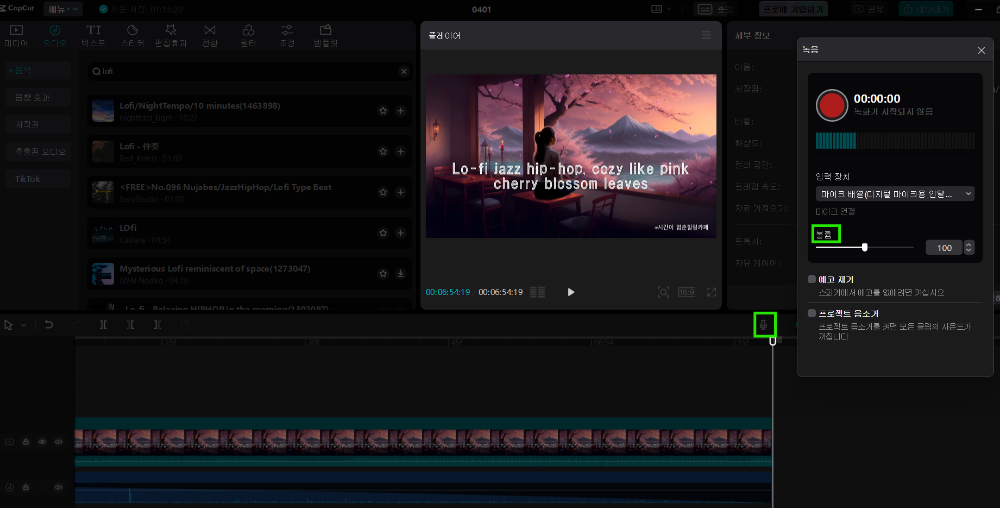The height and width of the screenshot is (508, 1000).
Task: Open the player panel hamburger menu
Action: point(706,35)
